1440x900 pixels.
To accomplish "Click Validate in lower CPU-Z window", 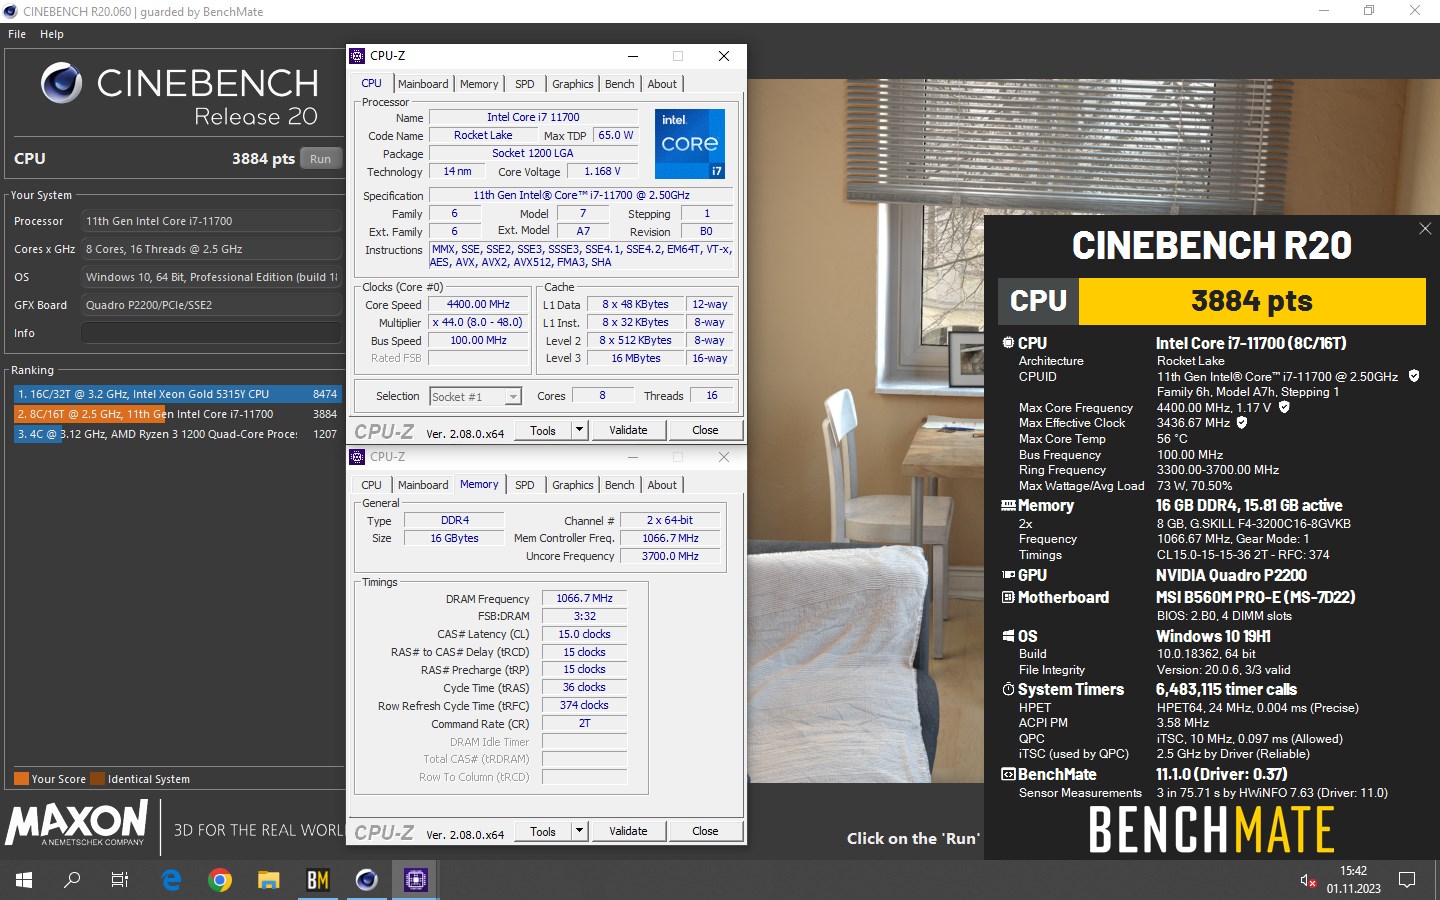I will pos(628,831).
